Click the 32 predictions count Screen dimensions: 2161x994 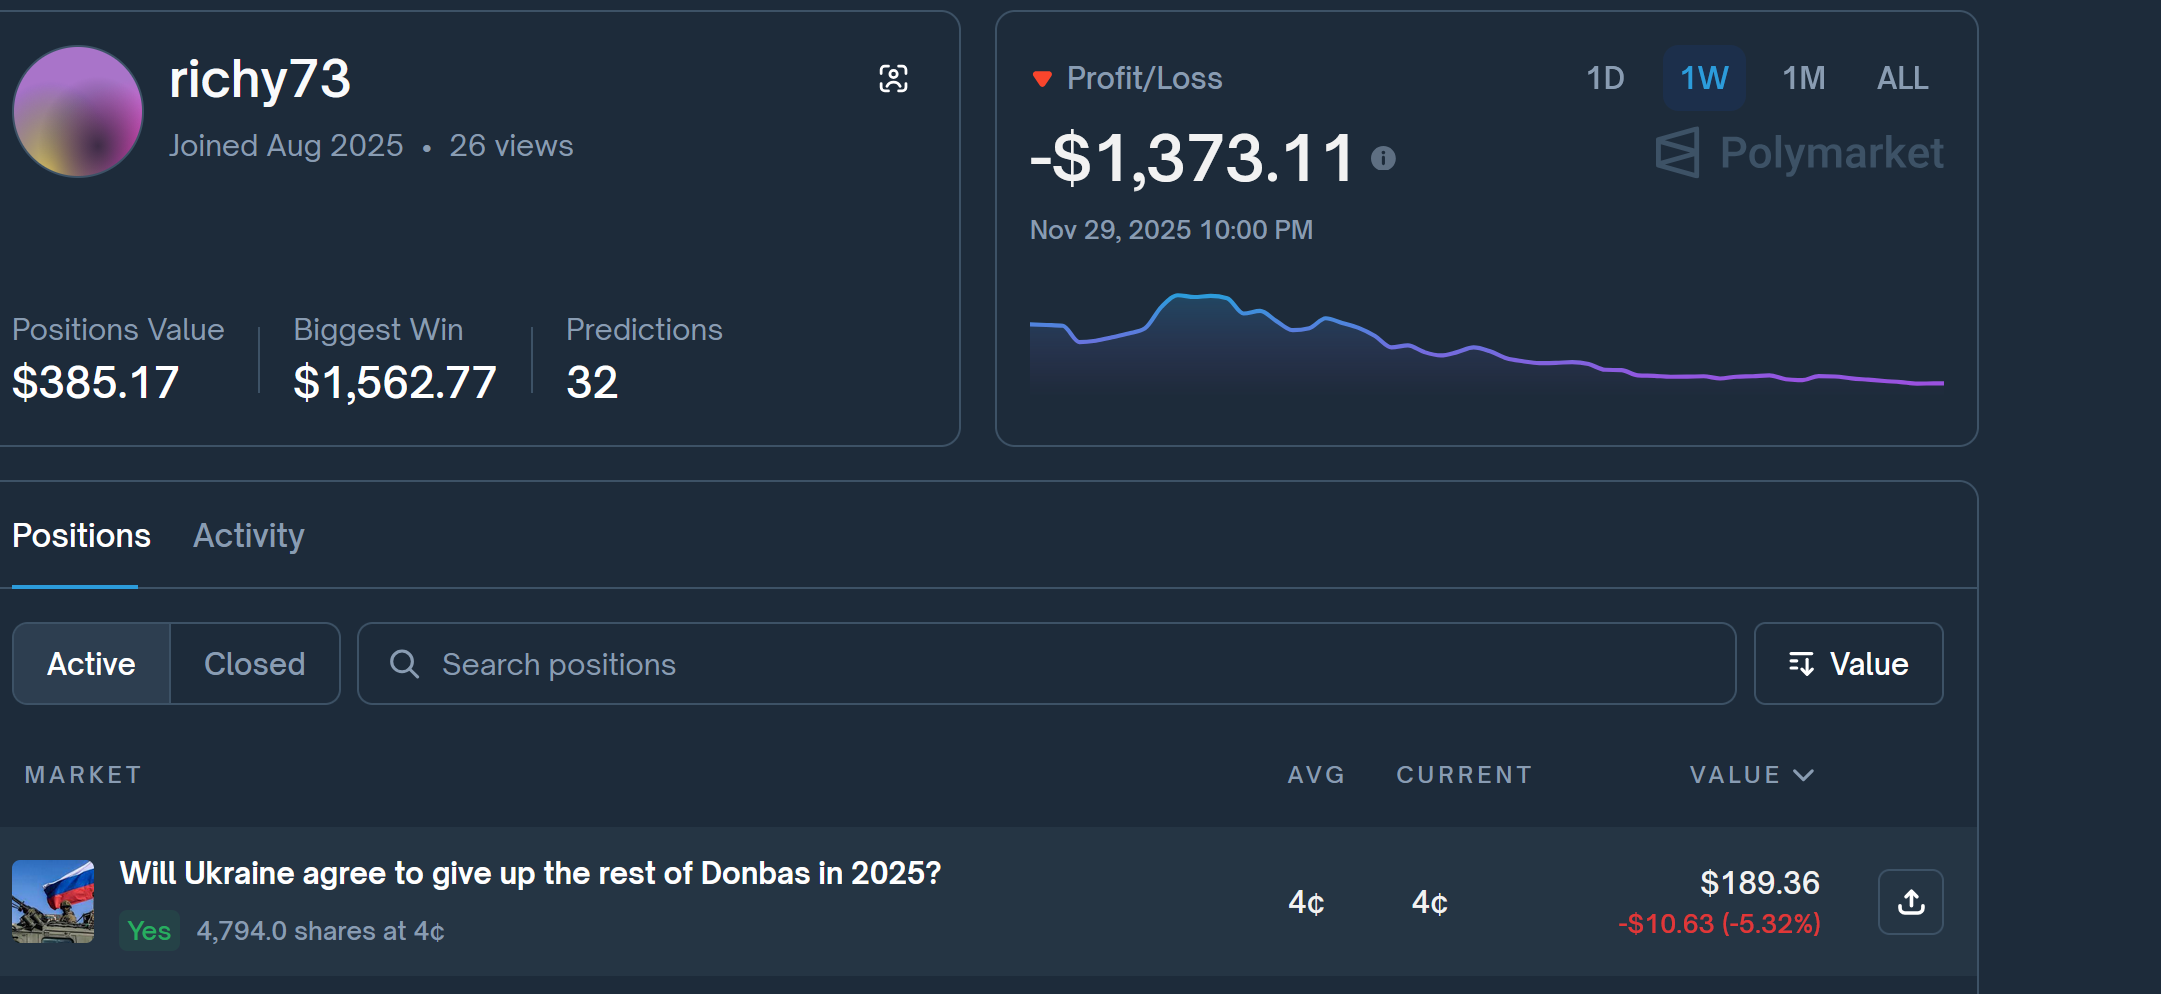click(592, 382)
